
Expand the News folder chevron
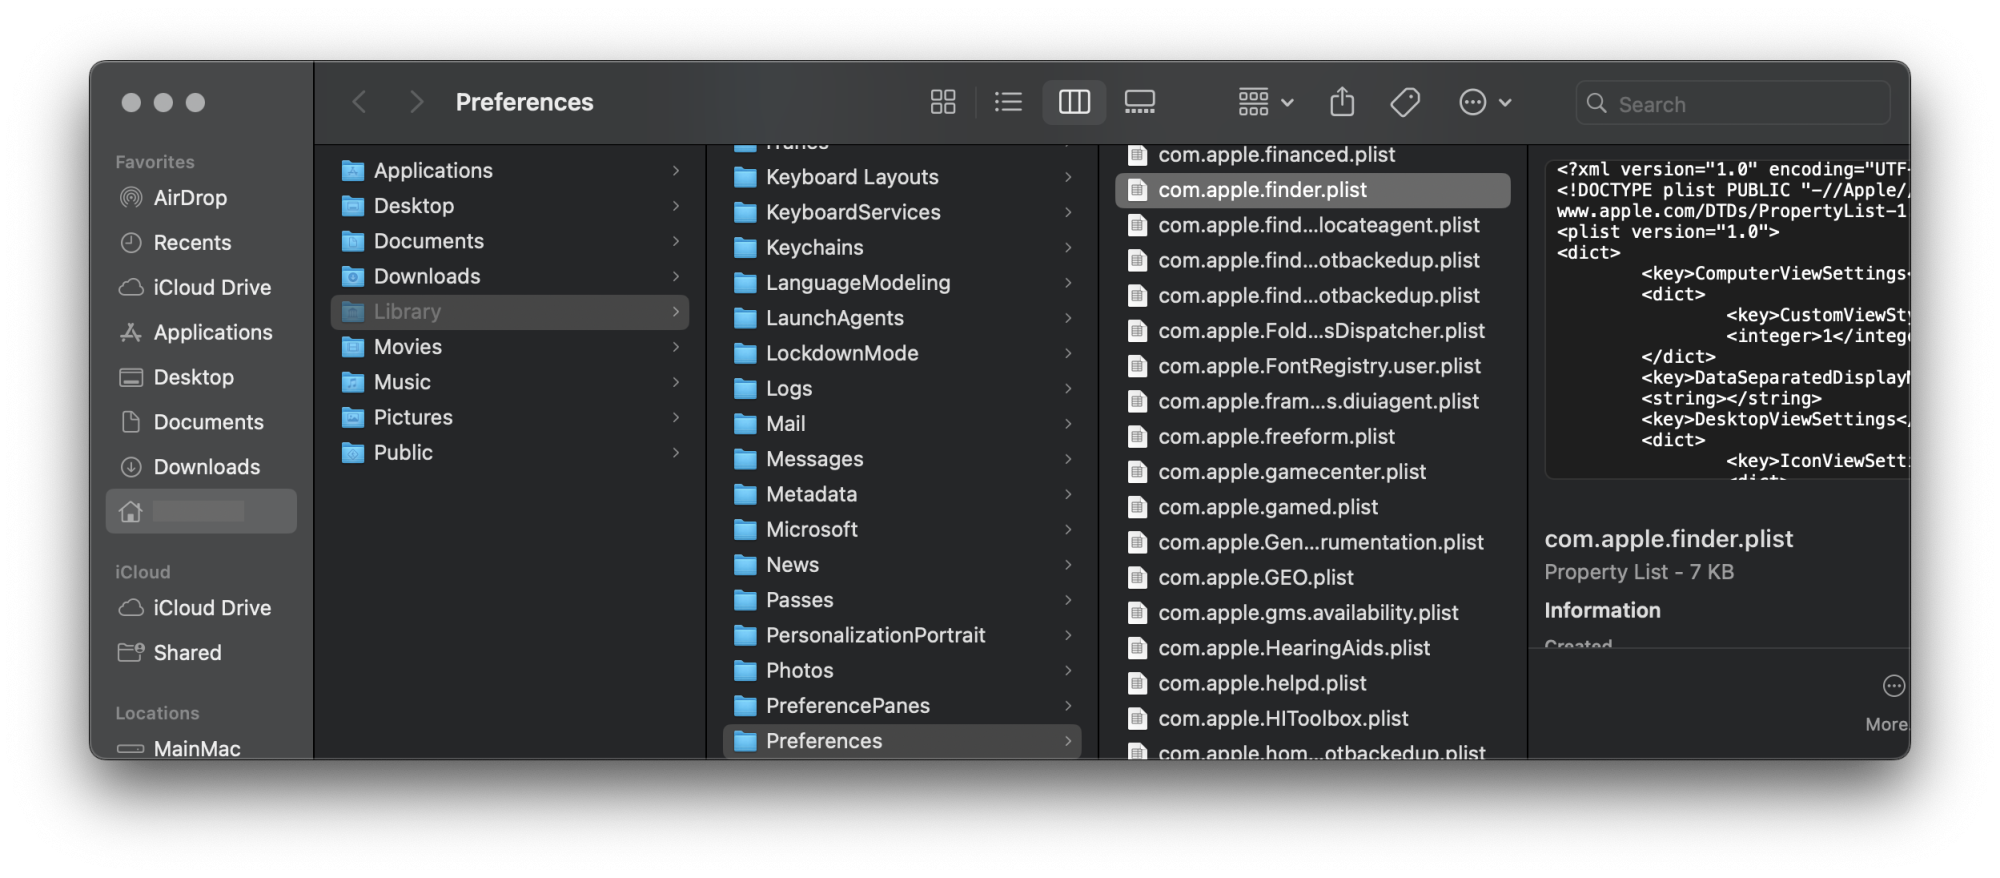click(x=1068, y=565)
